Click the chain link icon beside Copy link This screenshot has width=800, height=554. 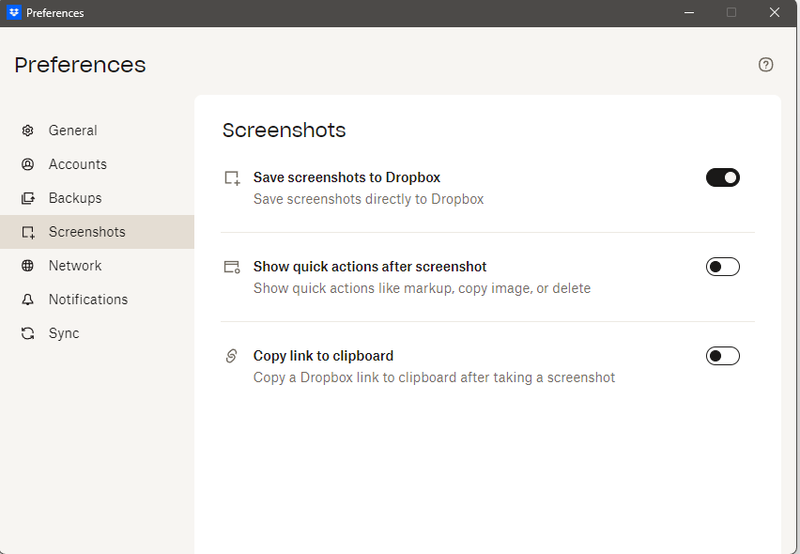coord(232,356)
